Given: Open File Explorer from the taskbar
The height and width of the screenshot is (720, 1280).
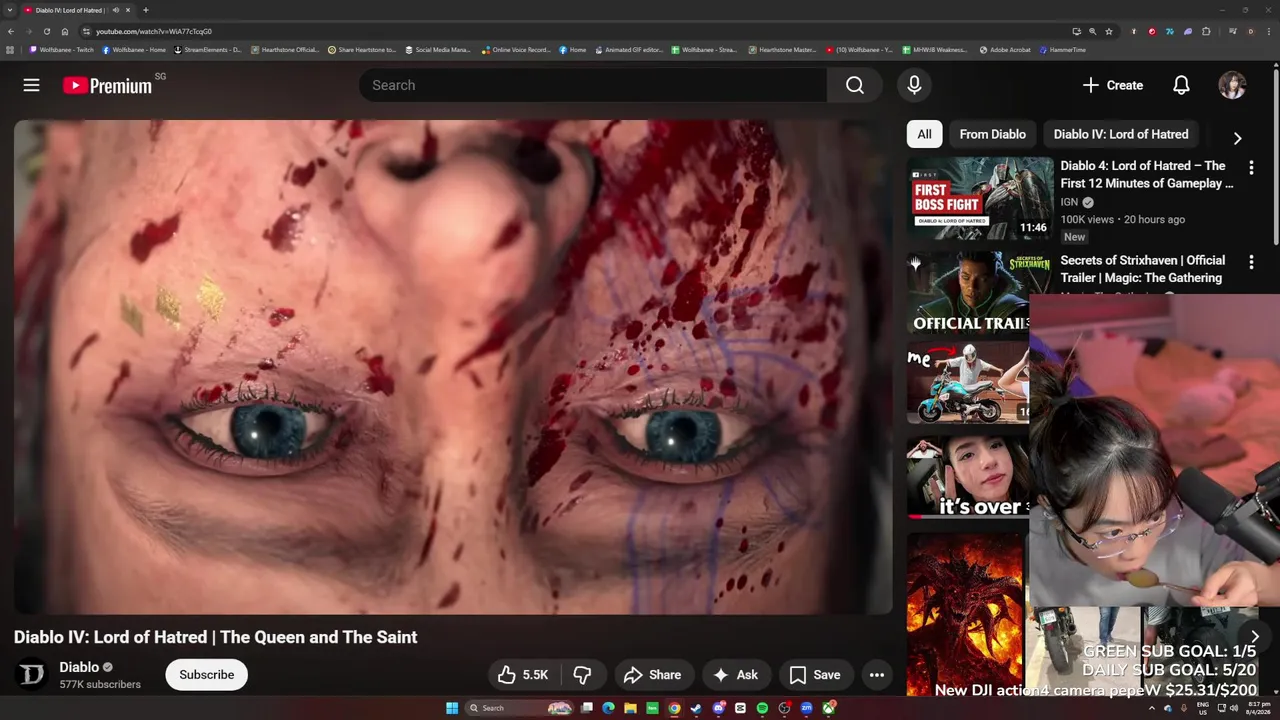Looking at the screenshot, I should [630, 708].
